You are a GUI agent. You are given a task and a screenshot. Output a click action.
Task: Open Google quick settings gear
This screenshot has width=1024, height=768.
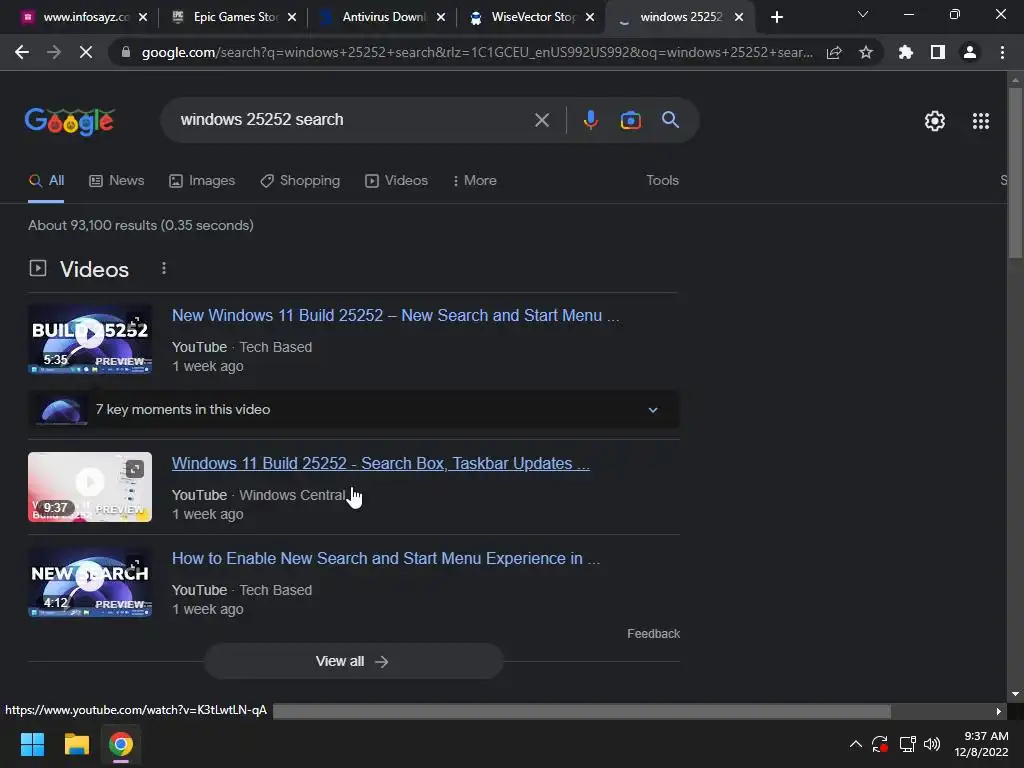click(x=935, y=121)
